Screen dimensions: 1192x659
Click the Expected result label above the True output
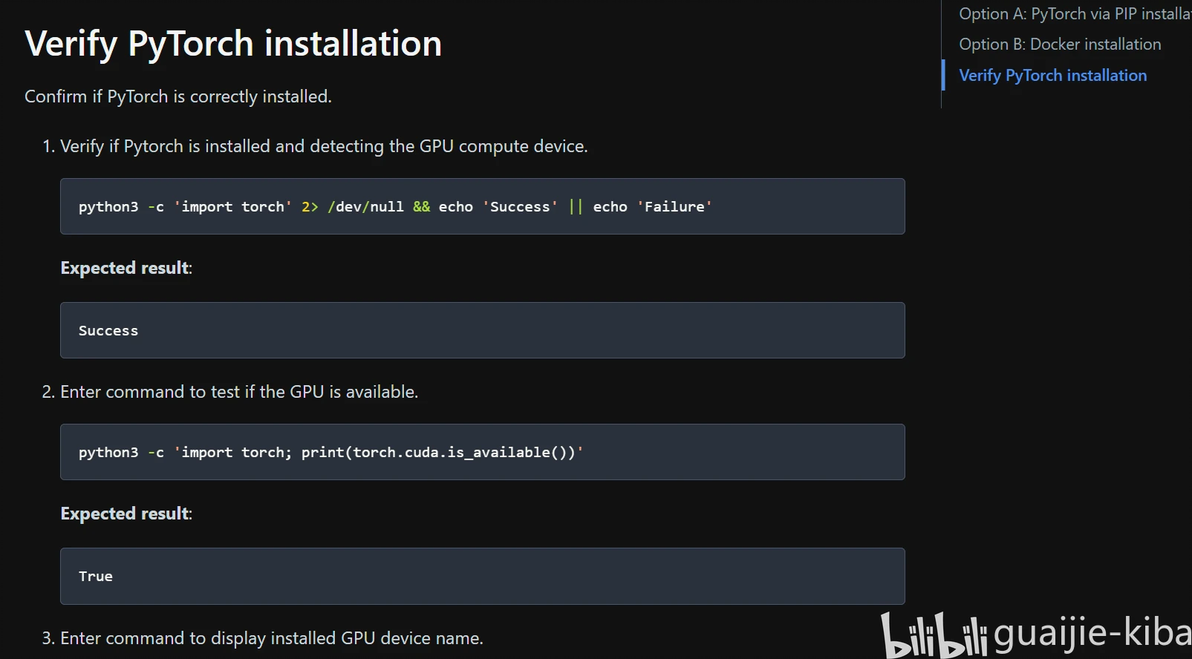[126, 514]
